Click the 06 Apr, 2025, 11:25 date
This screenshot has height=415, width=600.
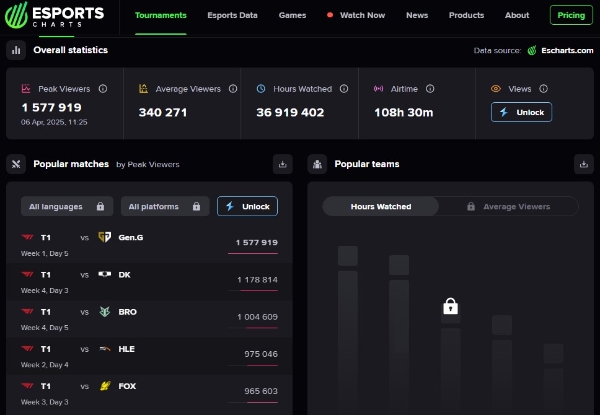click(x=54, y=122)
